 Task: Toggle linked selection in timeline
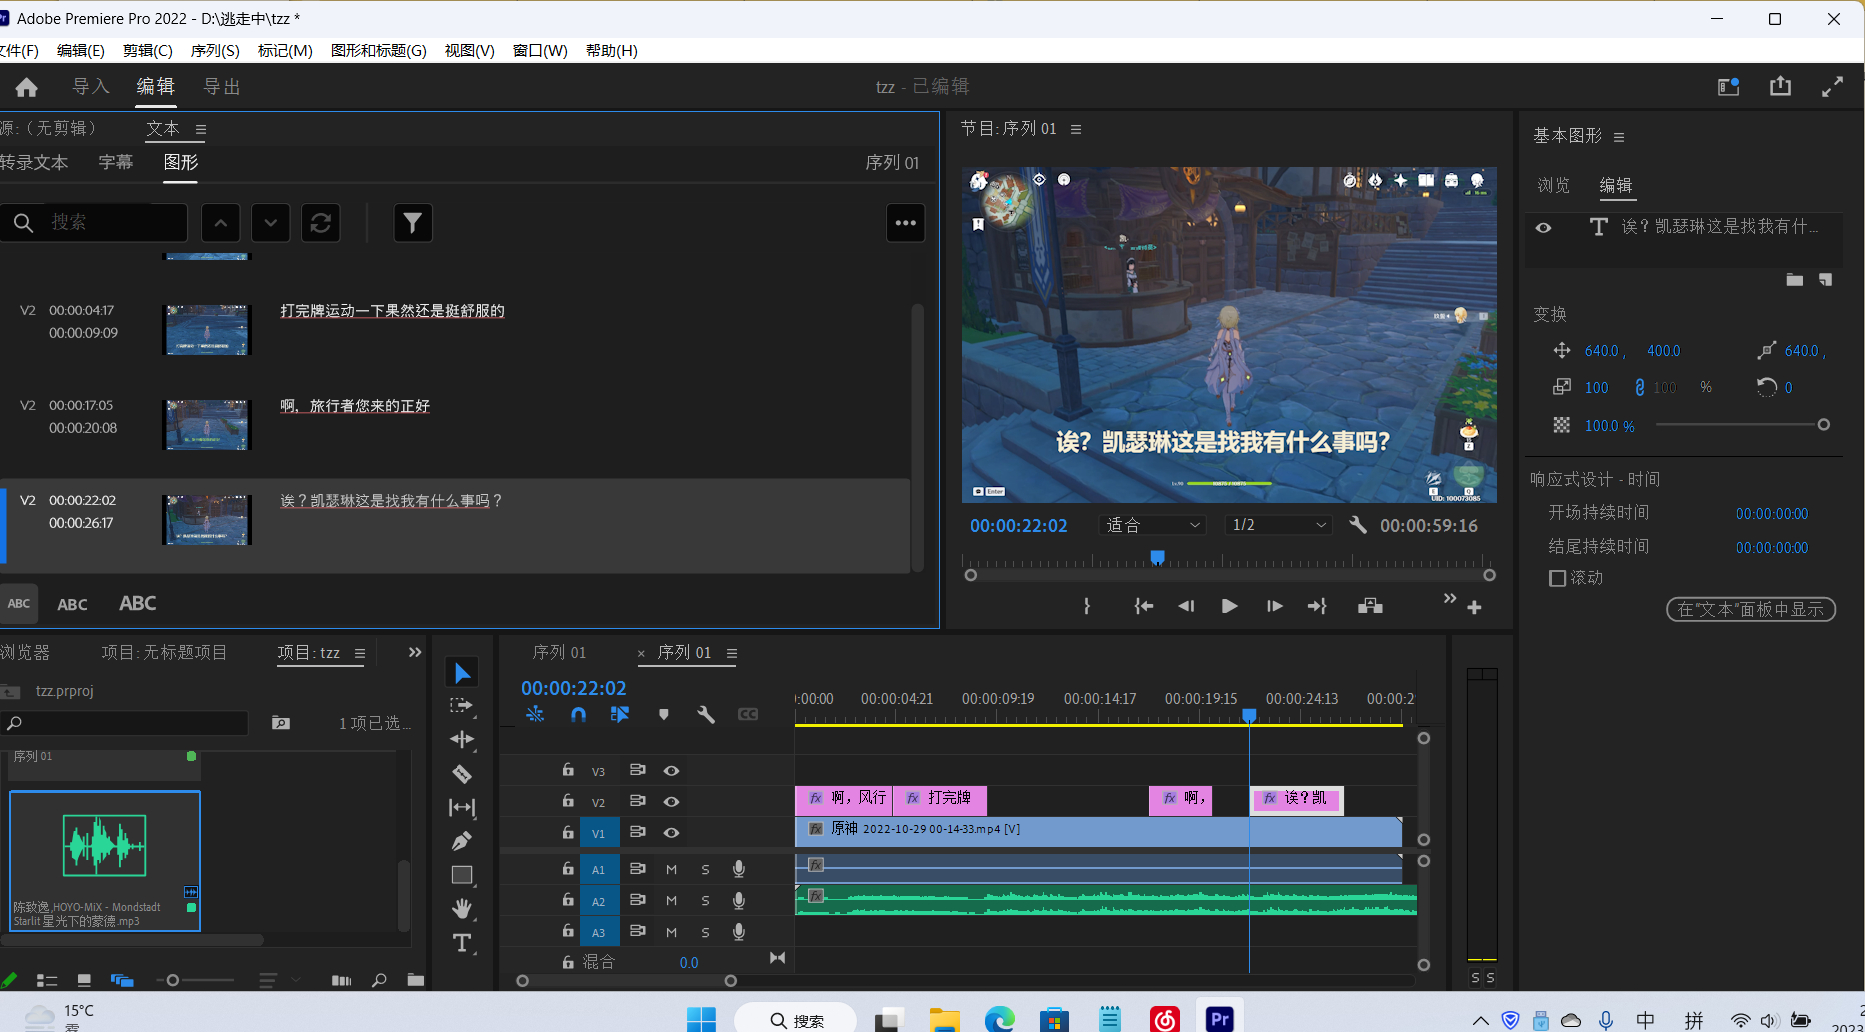pyautogui.click(x=620, y=714)
